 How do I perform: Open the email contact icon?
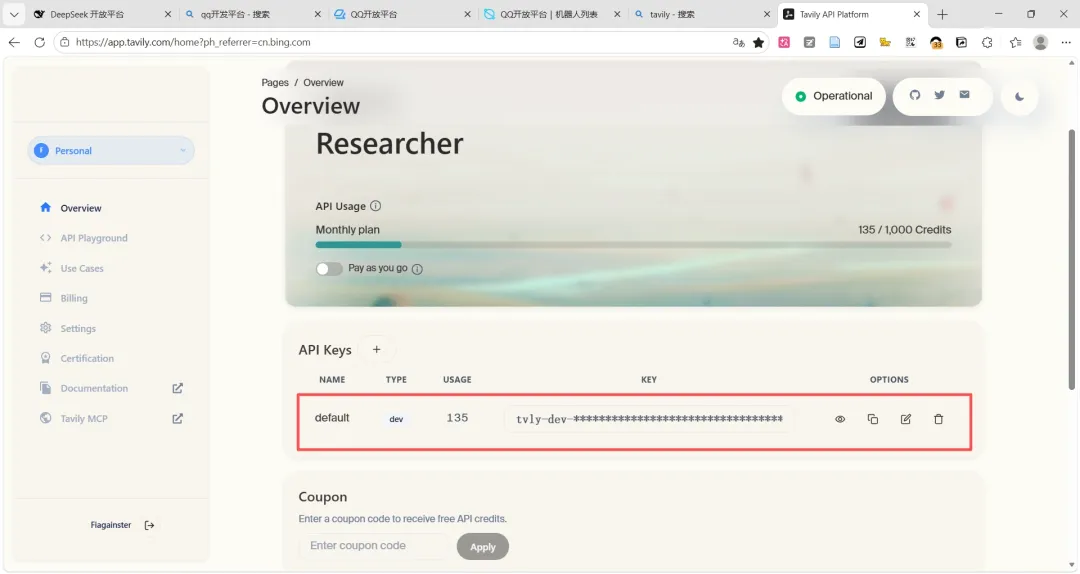point(964,95)
